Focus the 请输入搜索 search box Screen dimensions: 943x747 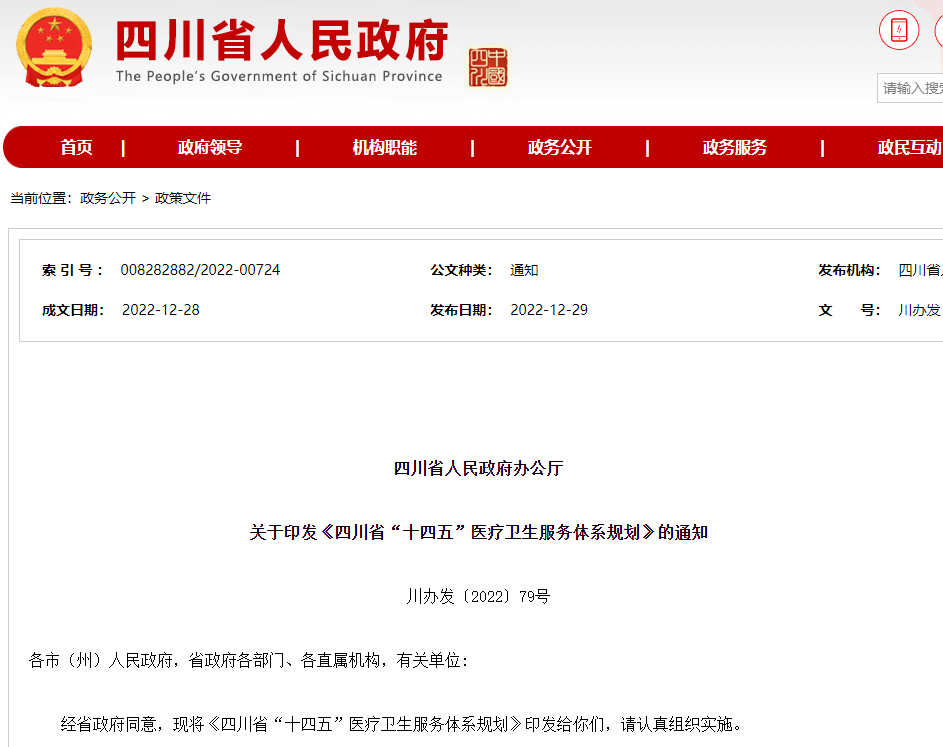910,88
